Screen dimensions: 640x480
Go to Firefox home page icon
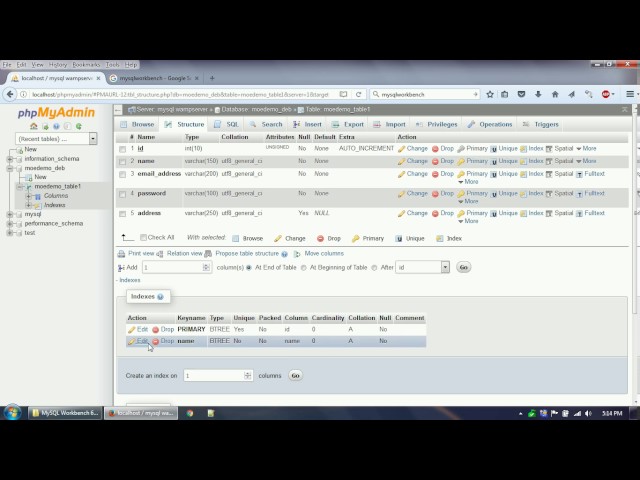(x=555, y=94)
